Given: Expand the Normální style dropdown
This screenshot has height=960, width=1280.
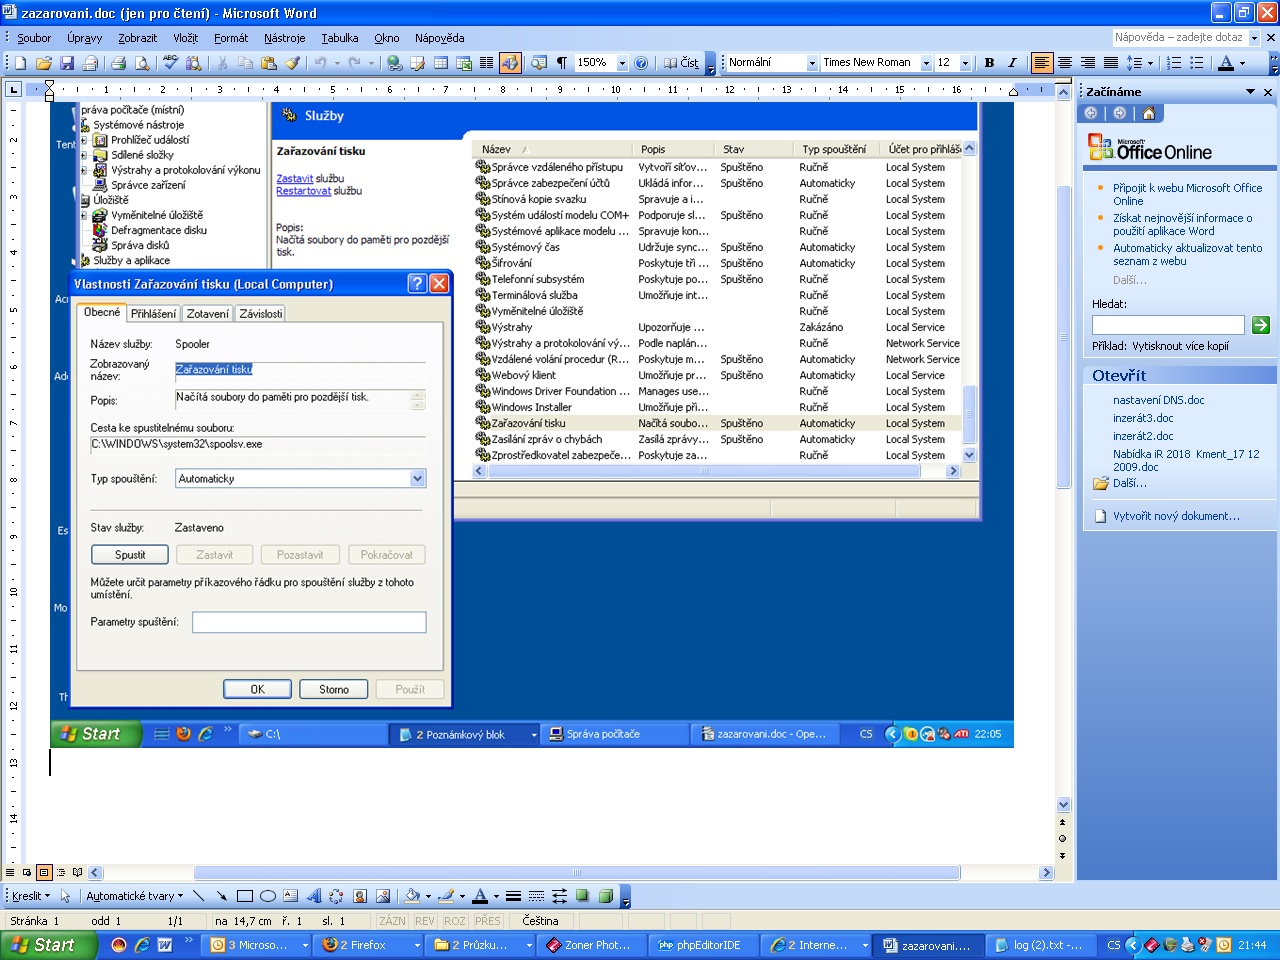Looking at the screenshot, I should tap(812, 63).
